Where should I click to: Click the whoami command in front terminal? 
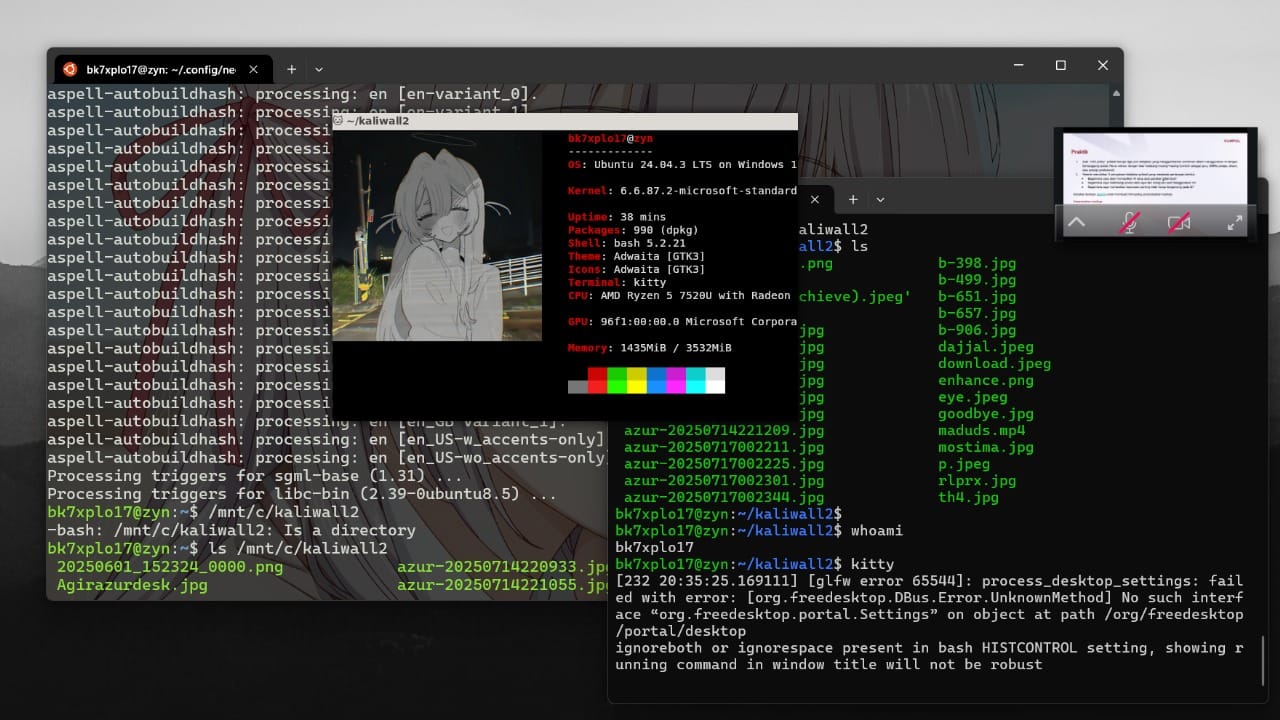tap(877, 531)
